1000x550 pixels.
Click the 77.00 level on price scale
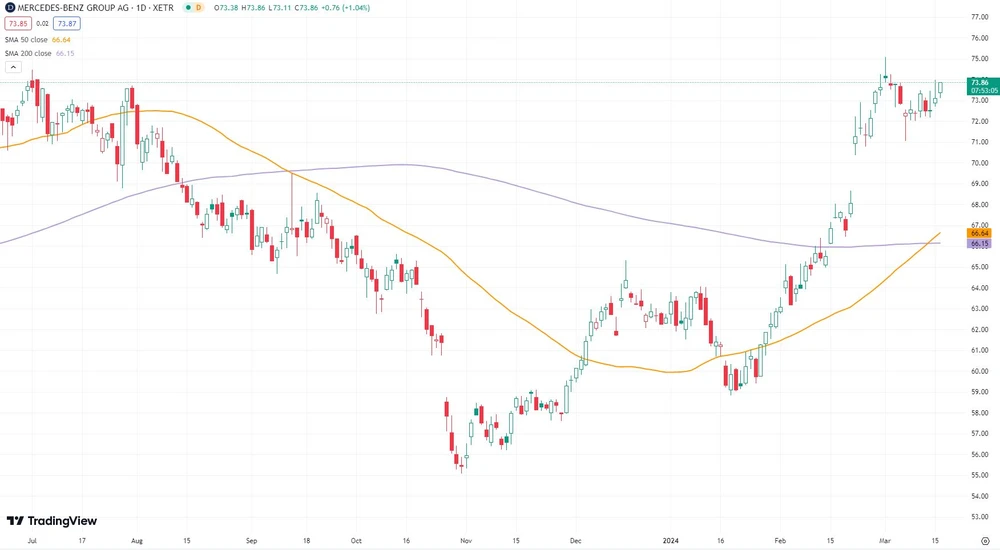pos(980,17)
